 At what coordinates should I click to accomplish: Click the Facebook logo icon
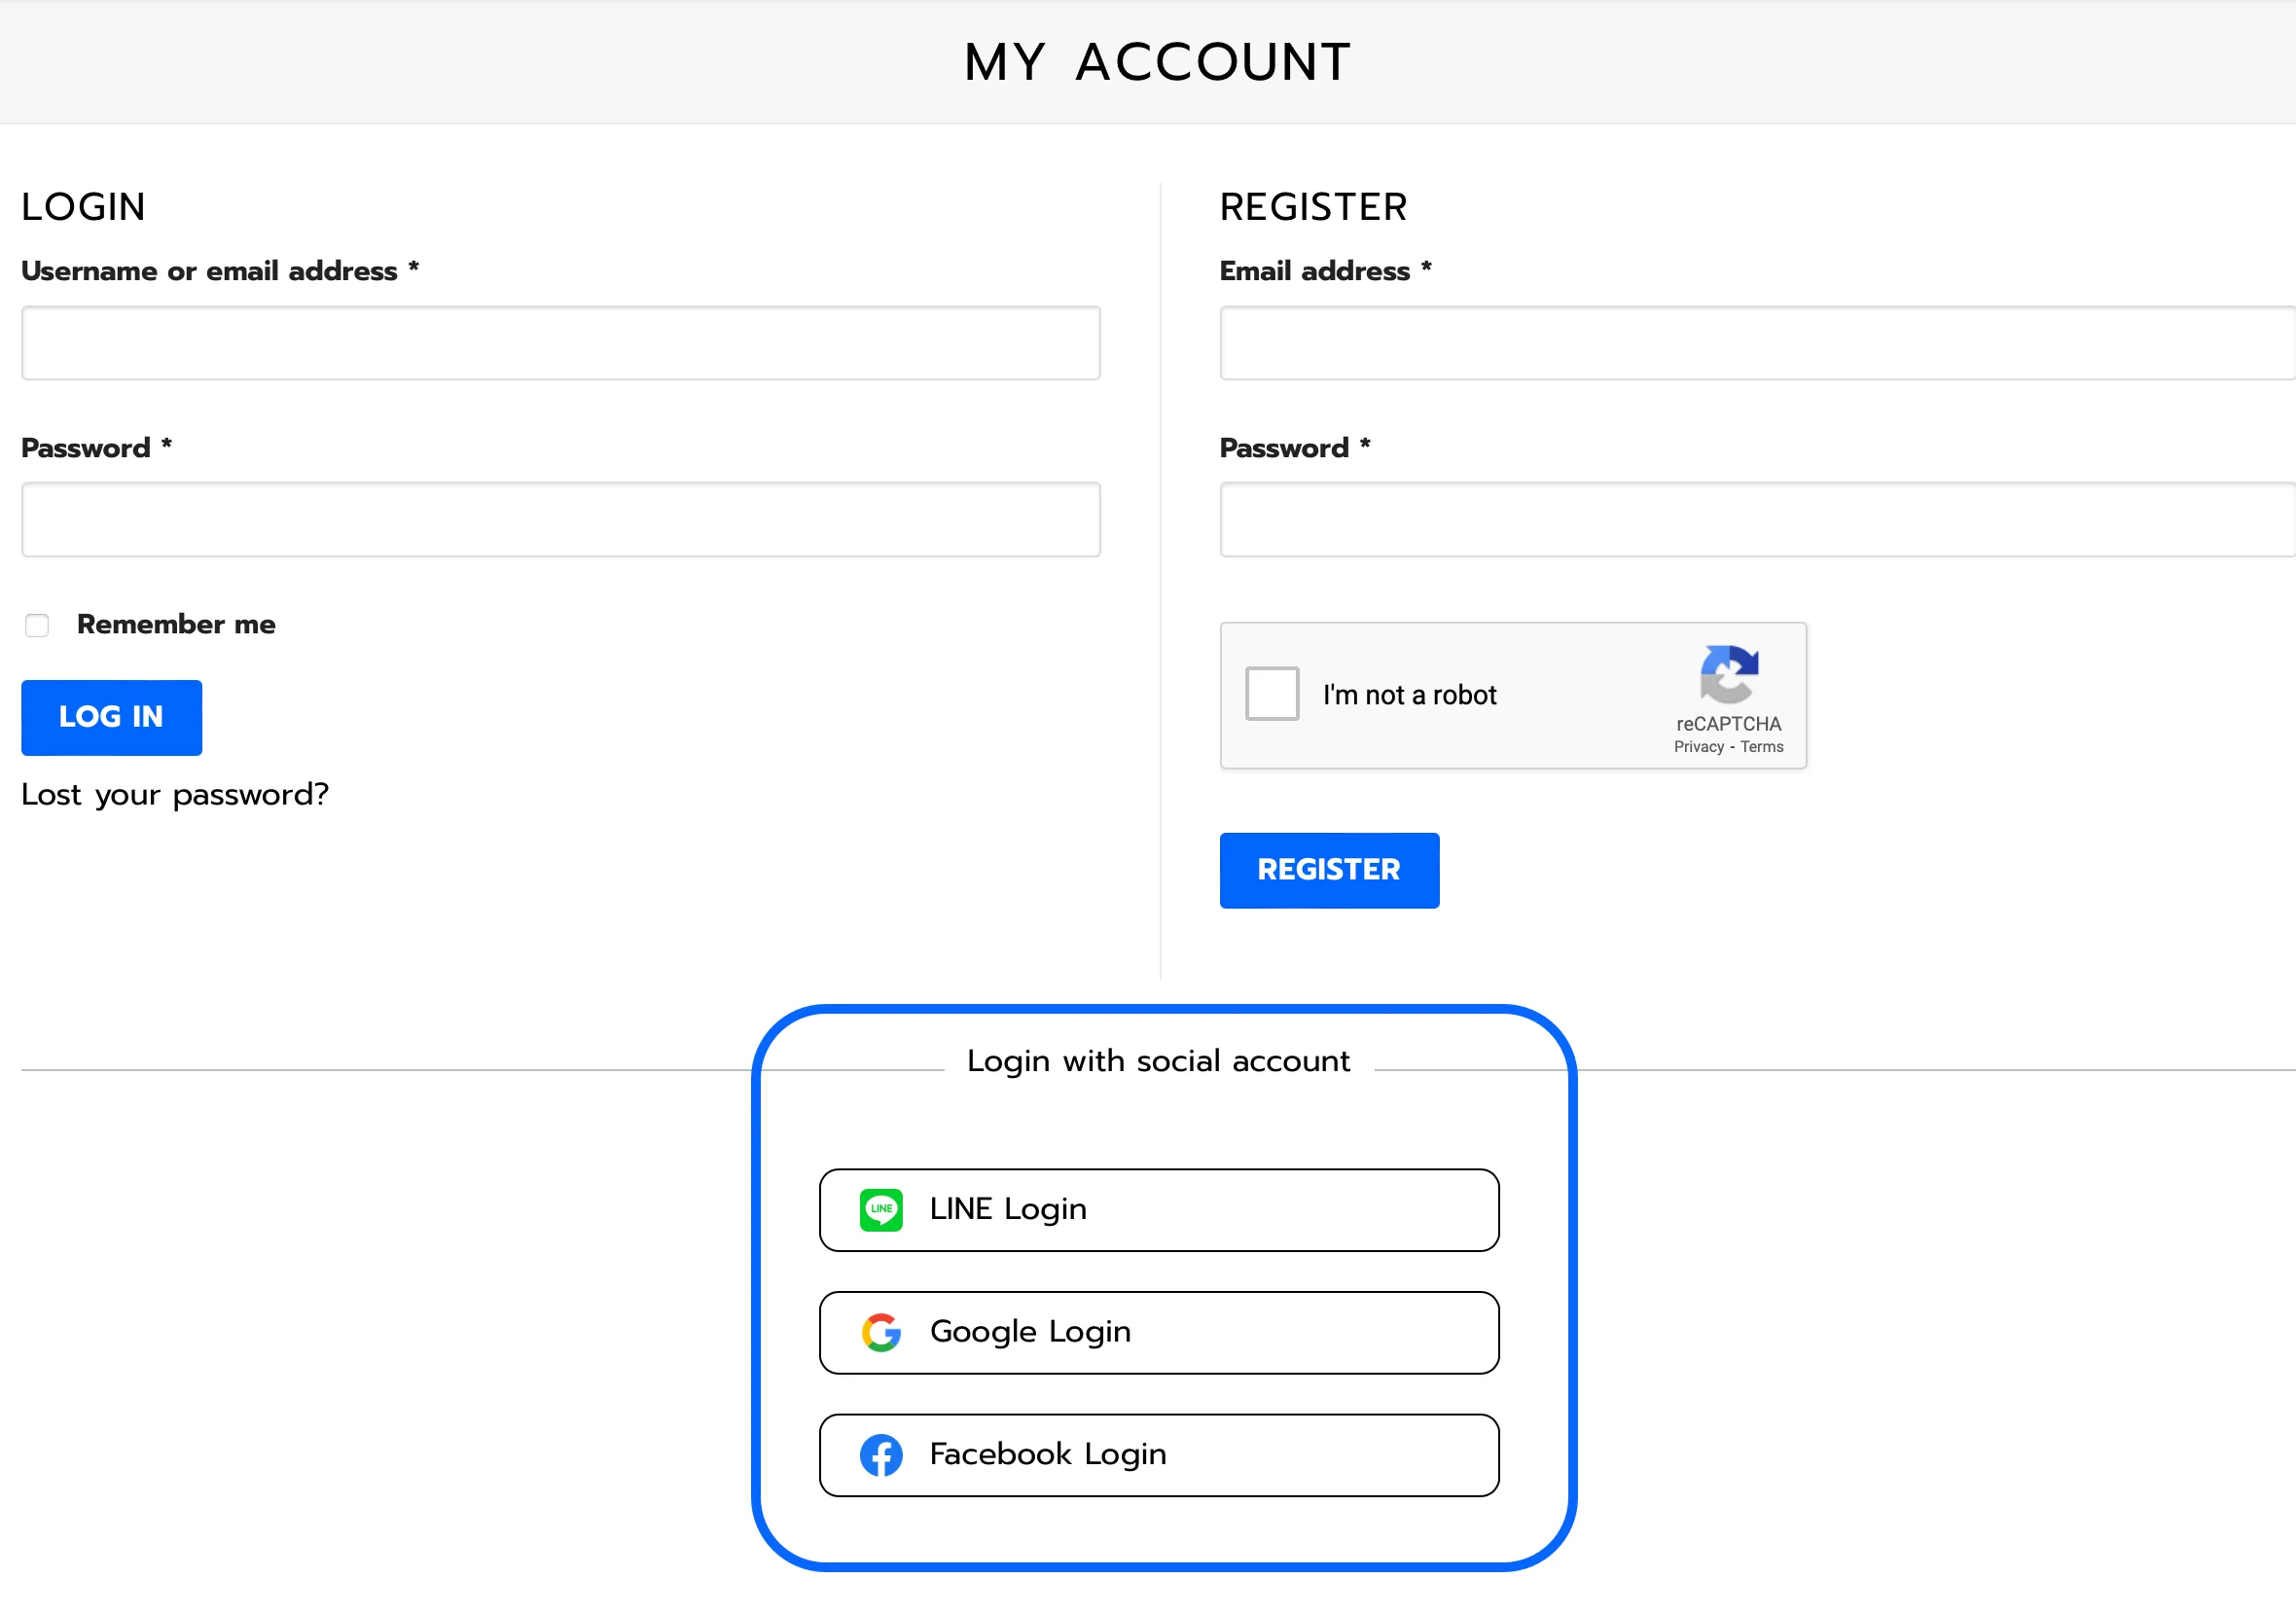tap(881, 1455)
